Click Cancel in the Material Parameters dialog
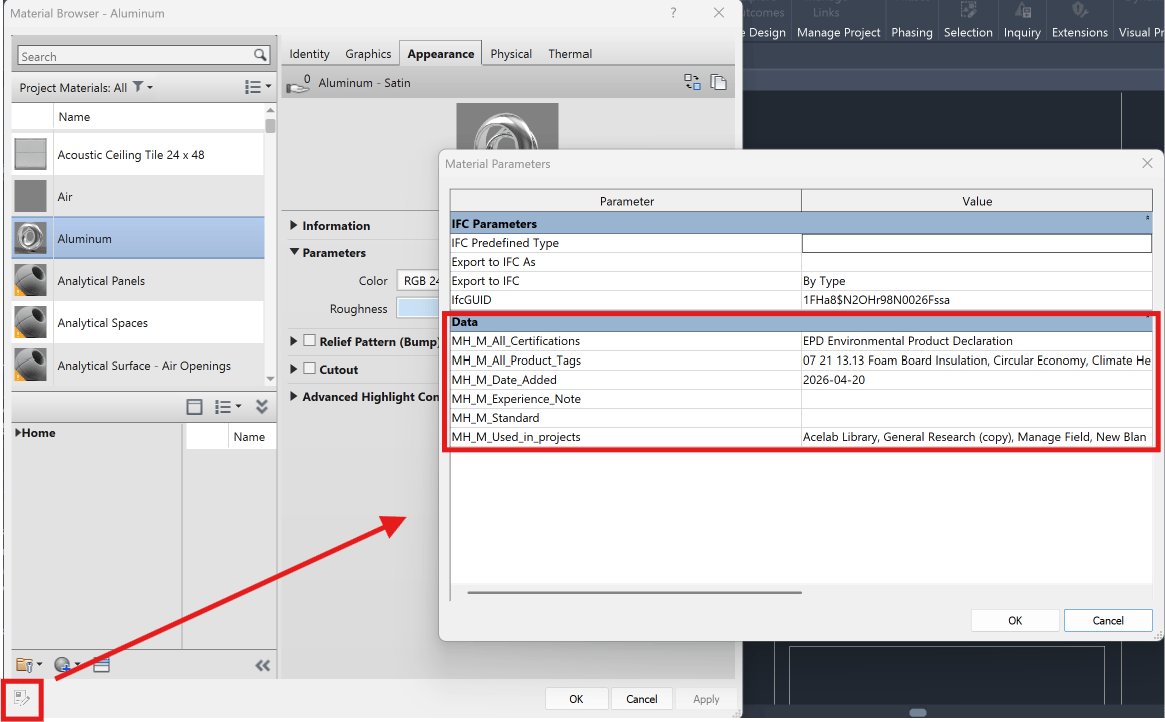Screen dimensions: 1165x722 [1108, 620]
